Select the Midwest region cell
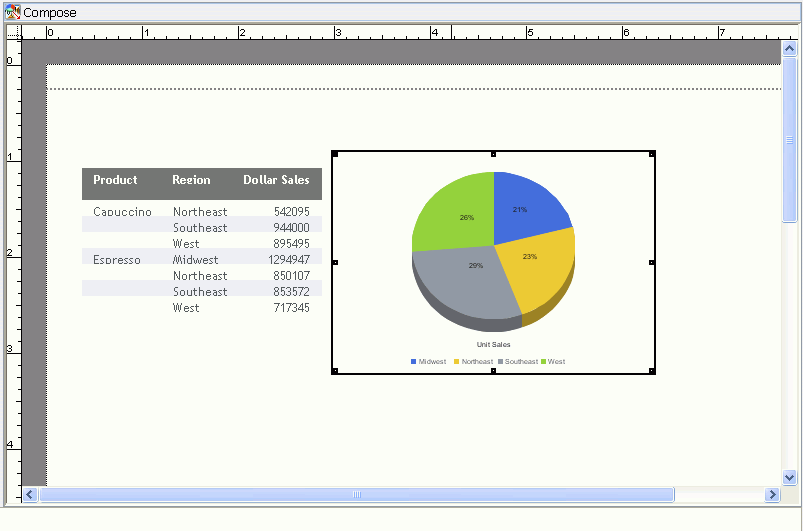The width and height of the screenshot is (803, 531). coord(195,260)
